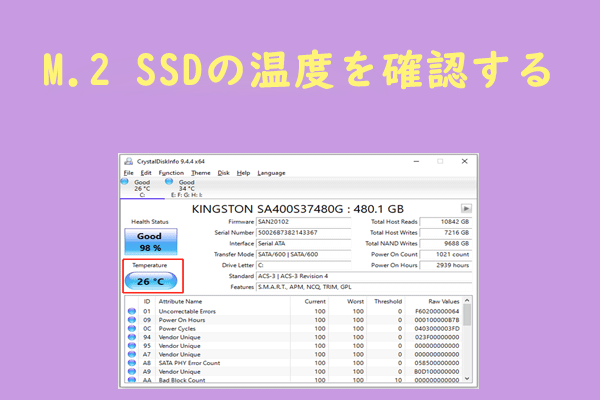Click the Threshold column header
The height and width of the screenshot is (400, 600).
point(386,302)
